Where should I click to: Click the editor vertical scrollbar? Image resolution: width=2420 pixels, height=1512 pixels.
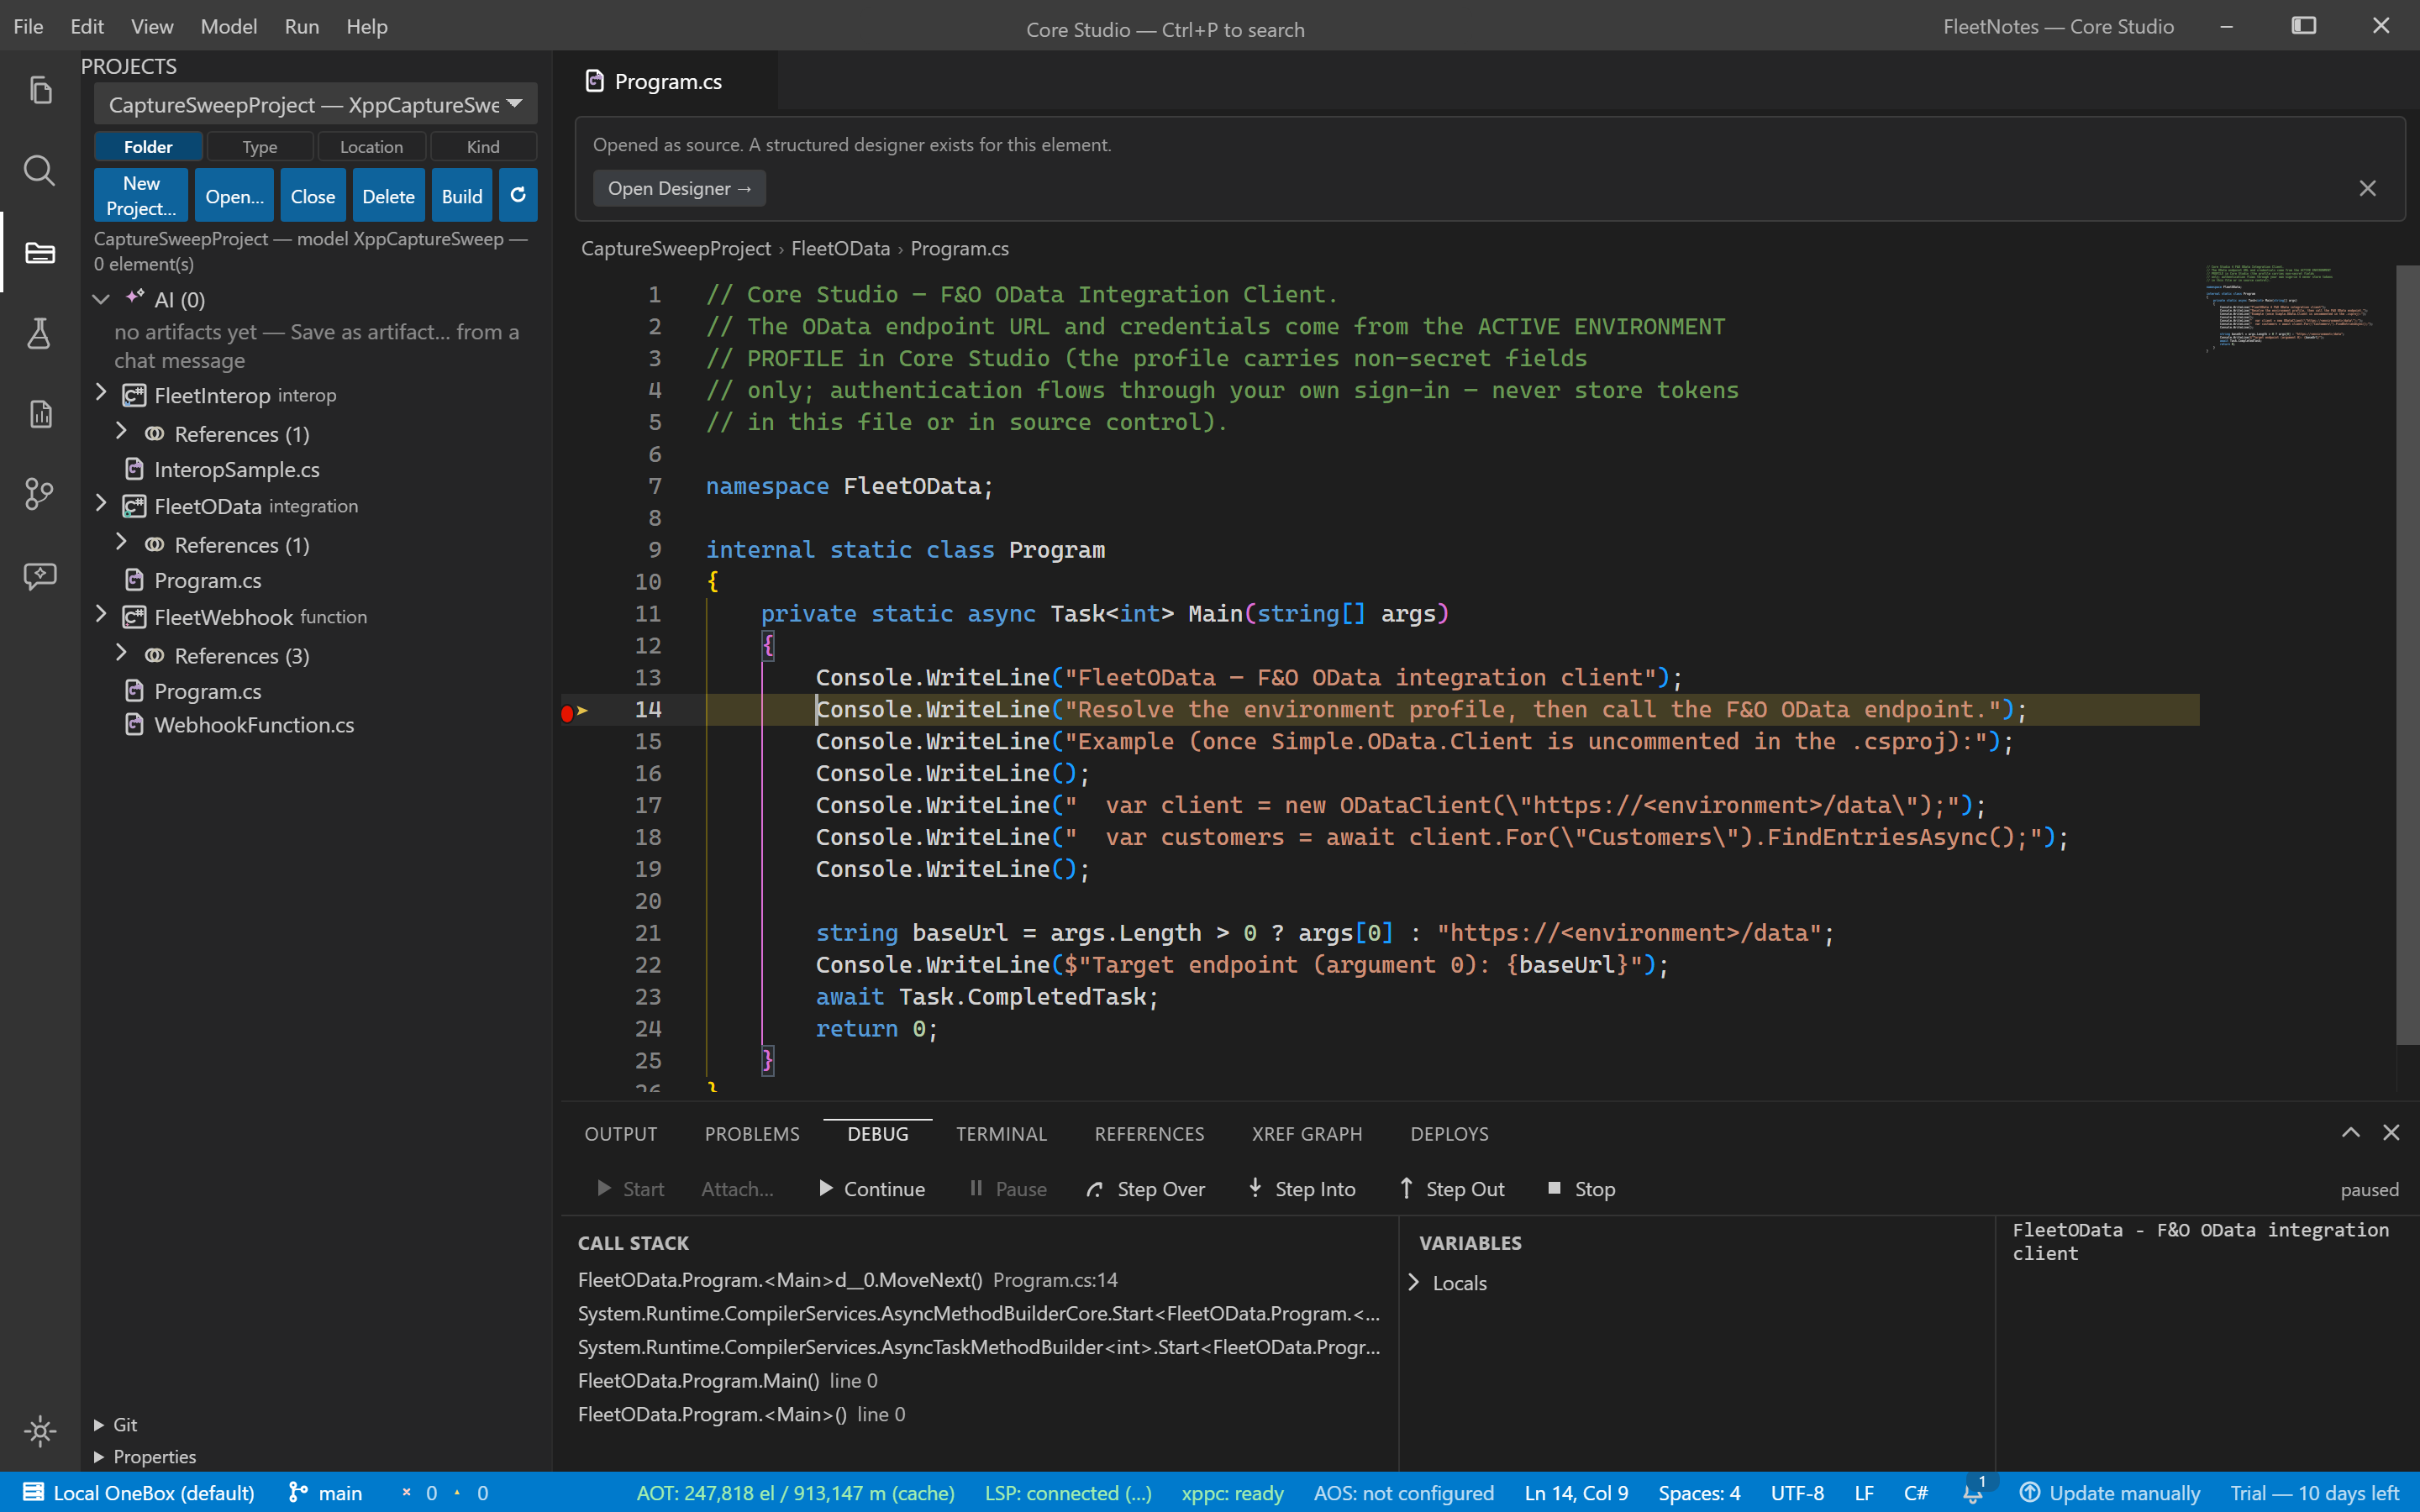click(2407, 655)
